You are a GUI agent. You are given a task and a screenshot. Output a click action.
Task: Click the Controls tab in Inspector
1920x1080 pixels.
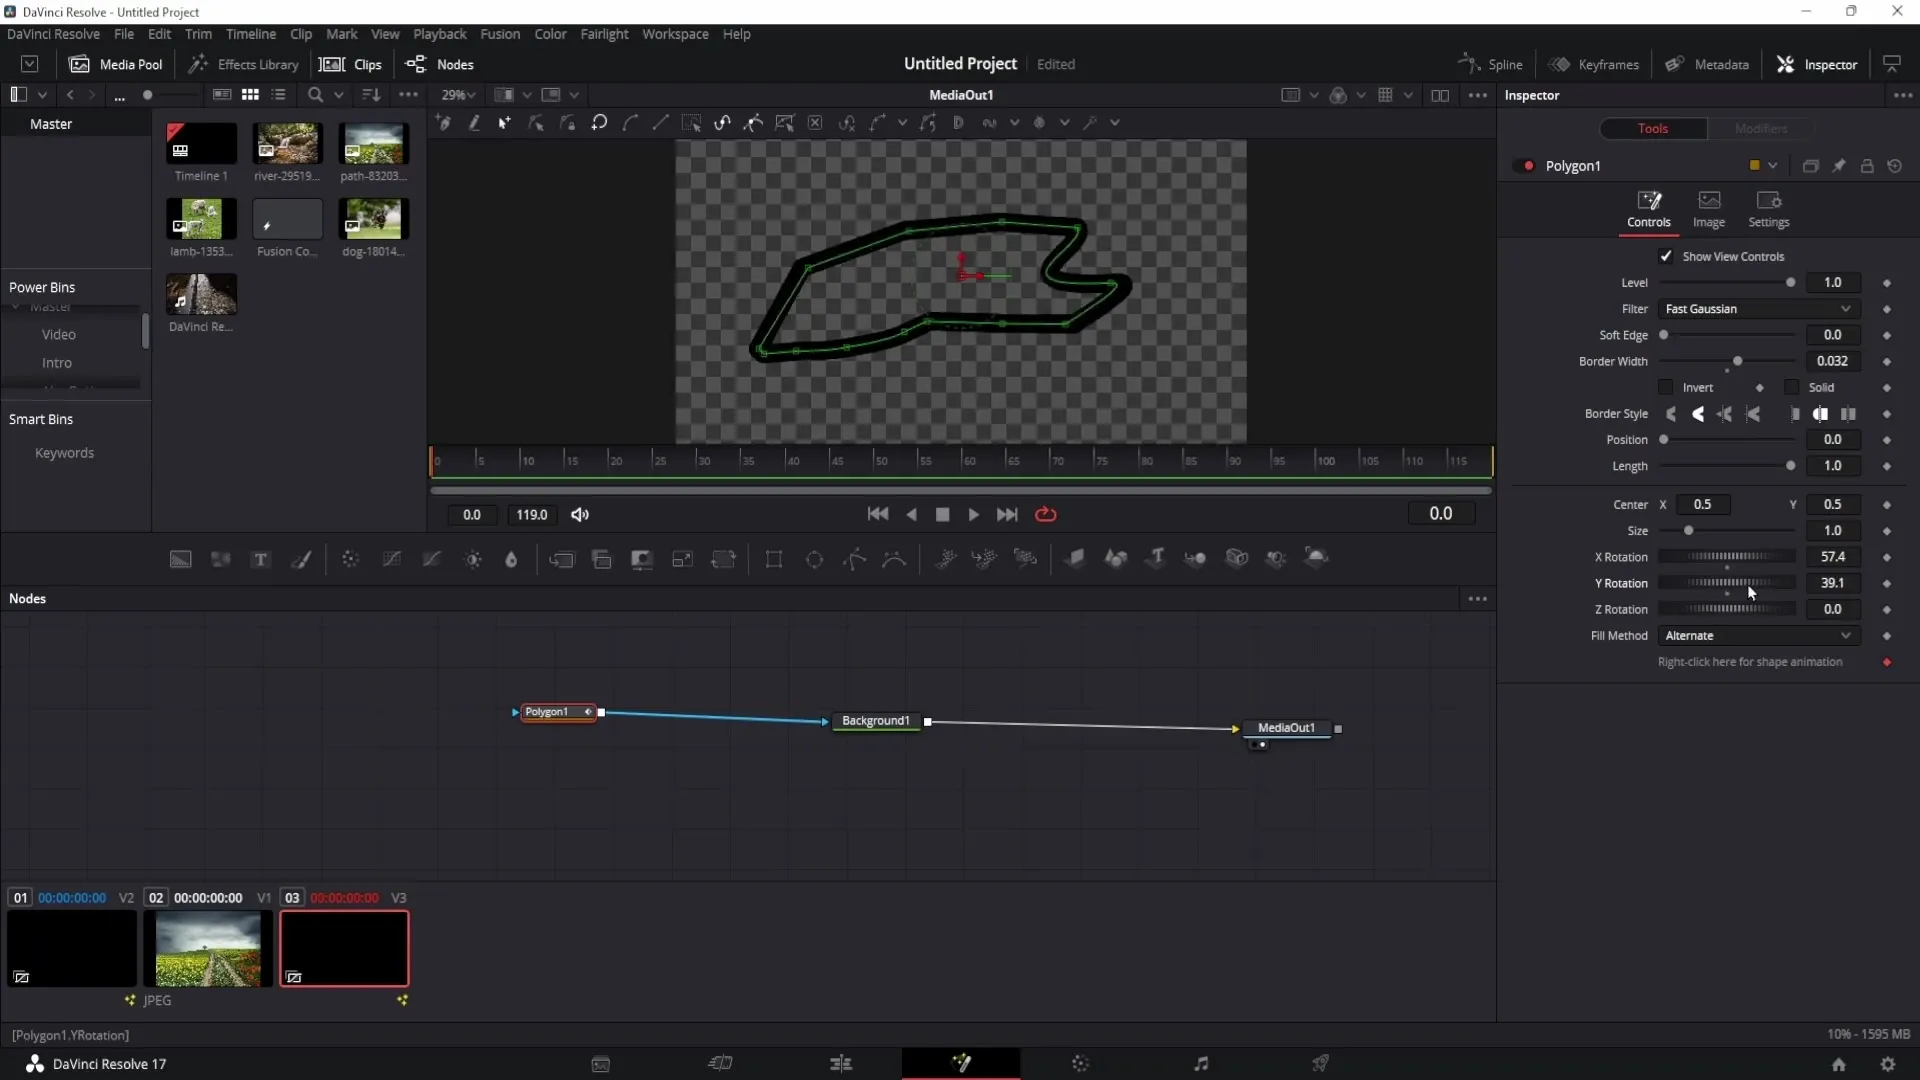click(1650, 208)
